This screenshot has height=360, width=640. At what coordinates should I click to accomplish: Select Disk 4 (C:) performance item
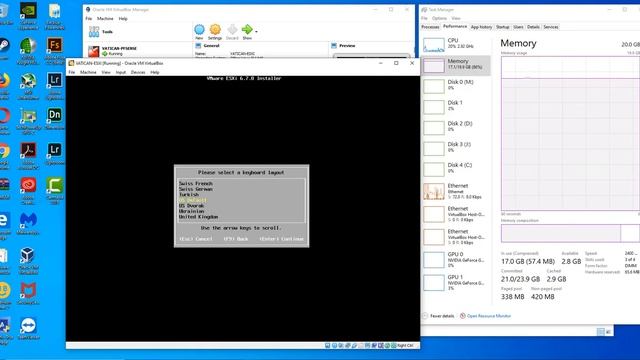coord(456,169)
